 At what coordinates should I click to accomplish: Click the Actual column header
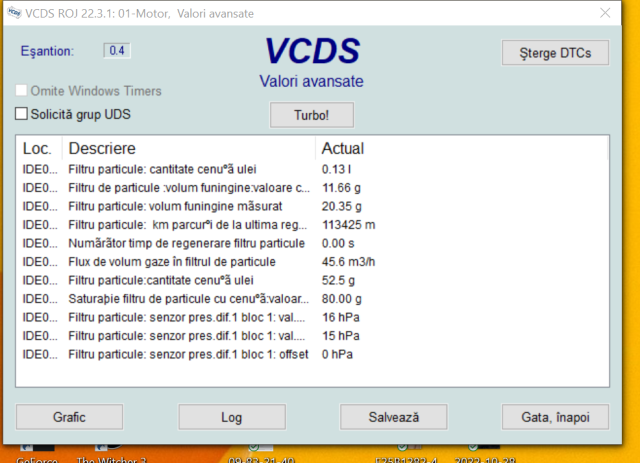point(342,149)
